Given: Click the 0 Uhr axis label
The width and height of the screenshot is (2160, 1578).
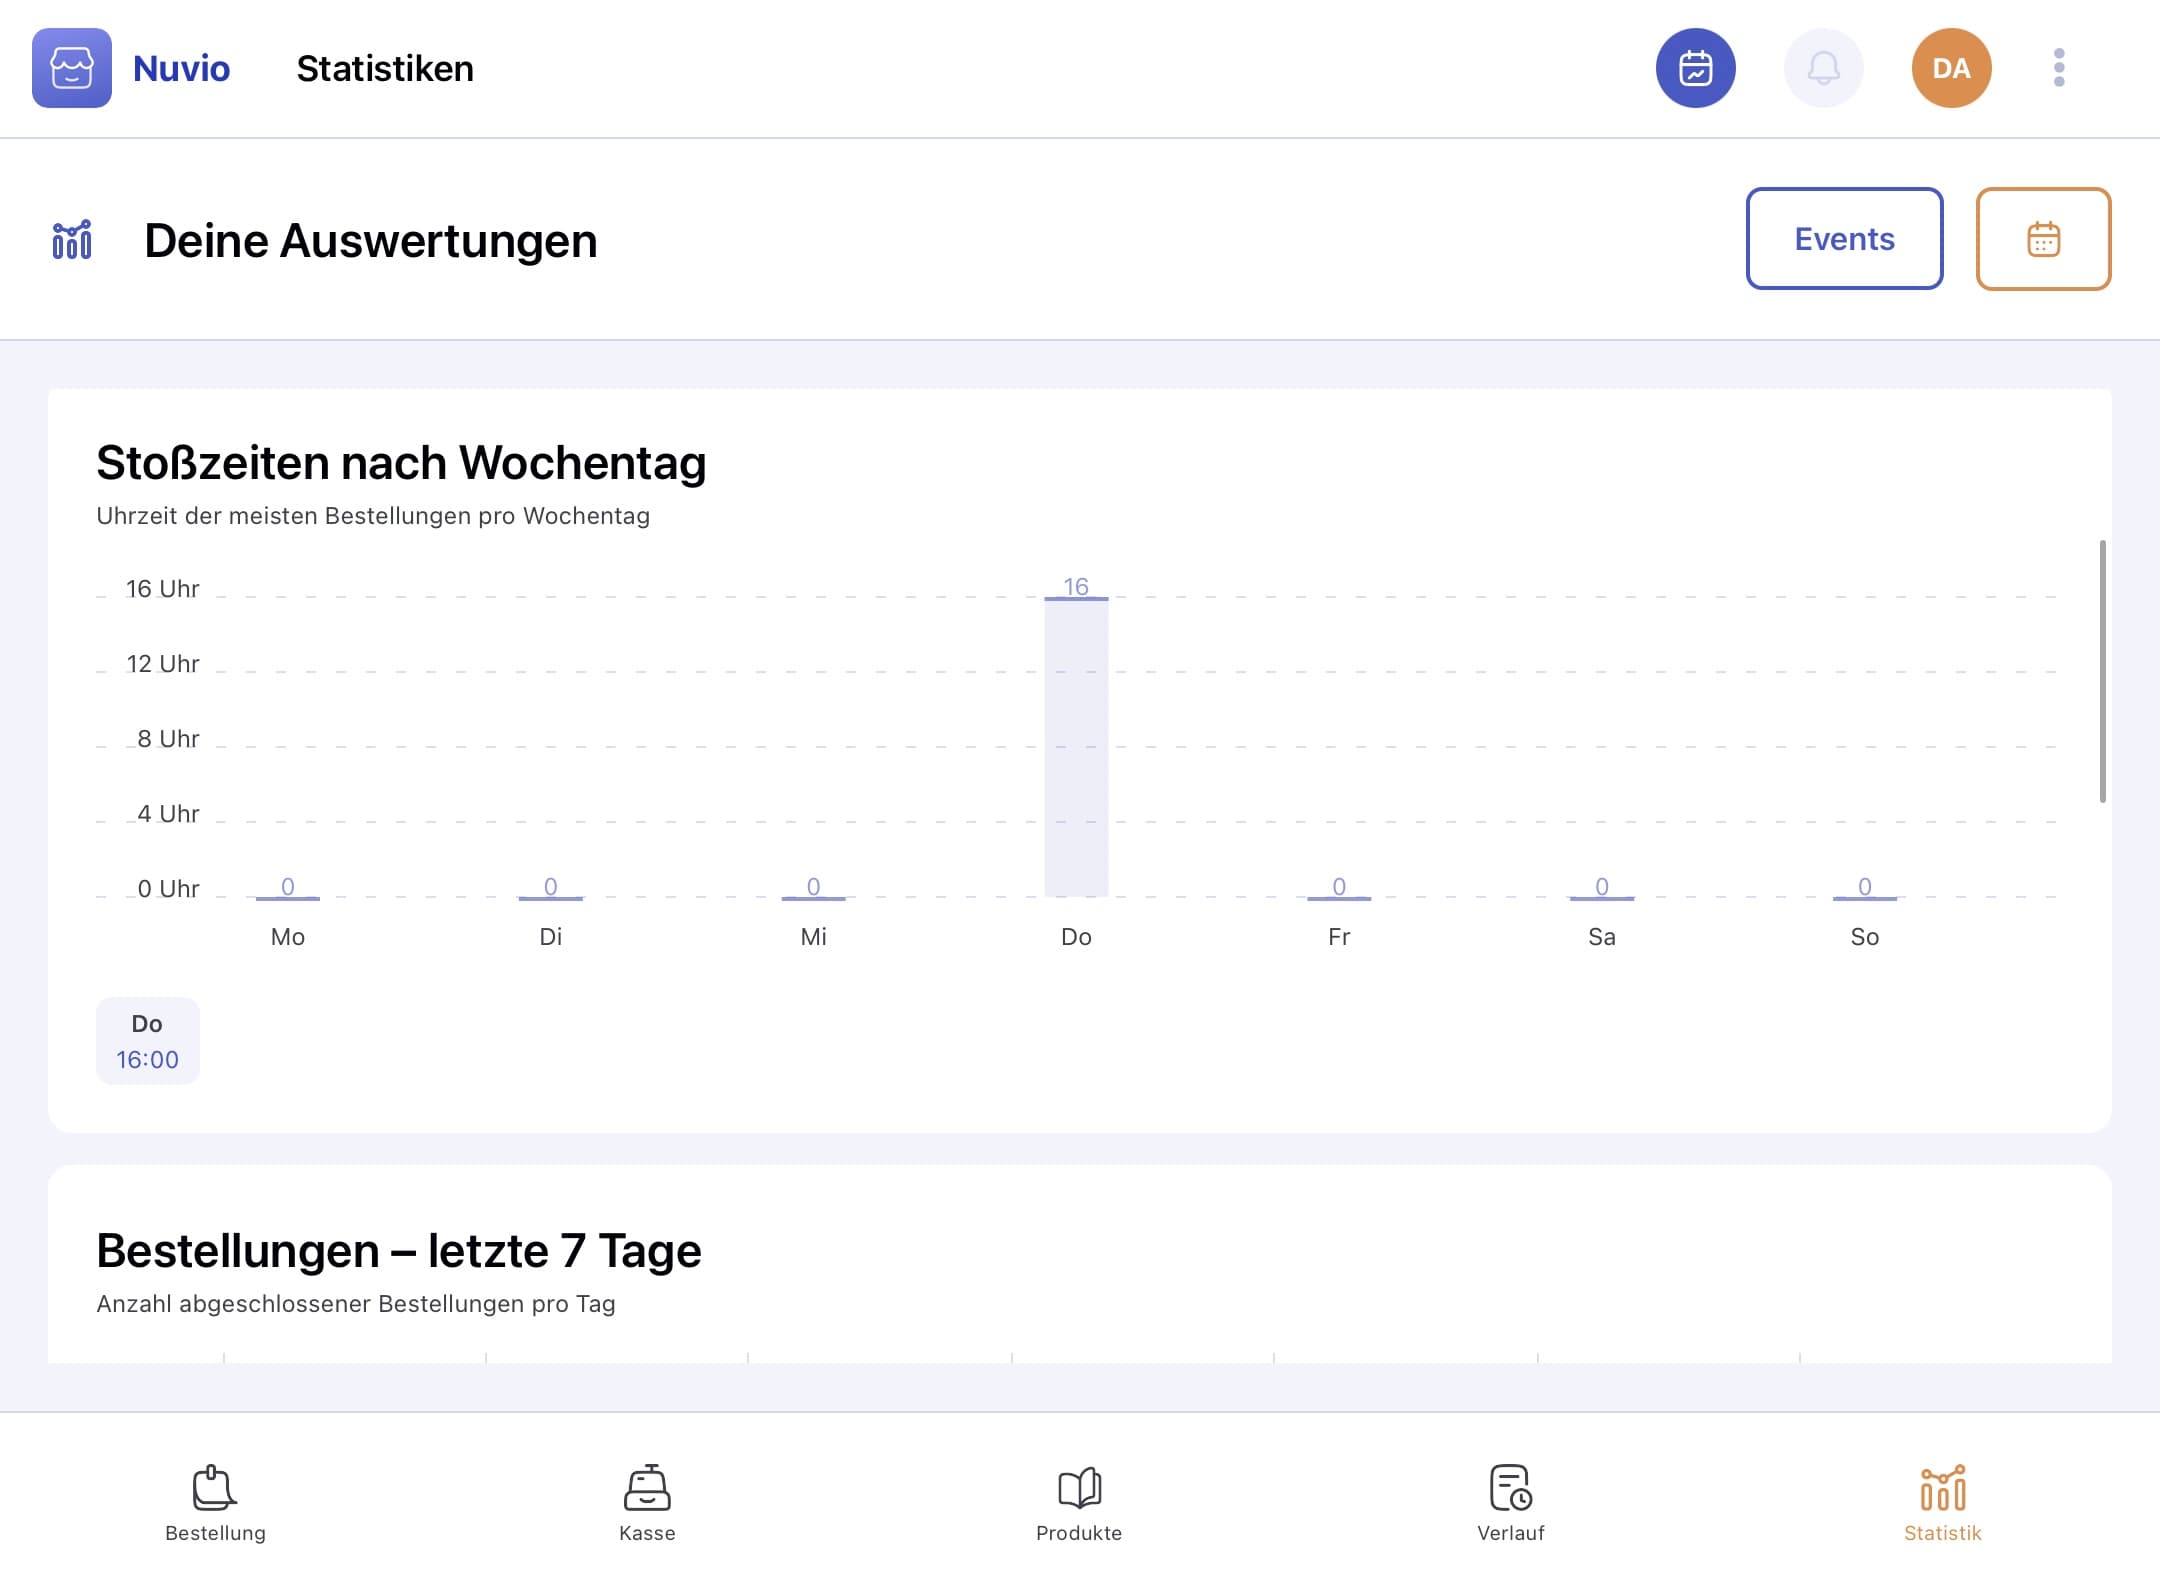Looking at the screenshot, I should (x=168, y=889).
